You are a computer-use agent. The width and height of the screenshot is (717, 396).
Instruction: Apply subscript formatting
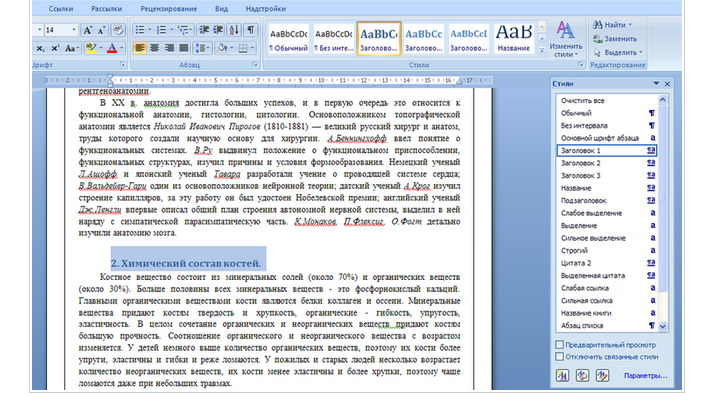(40, 48)
